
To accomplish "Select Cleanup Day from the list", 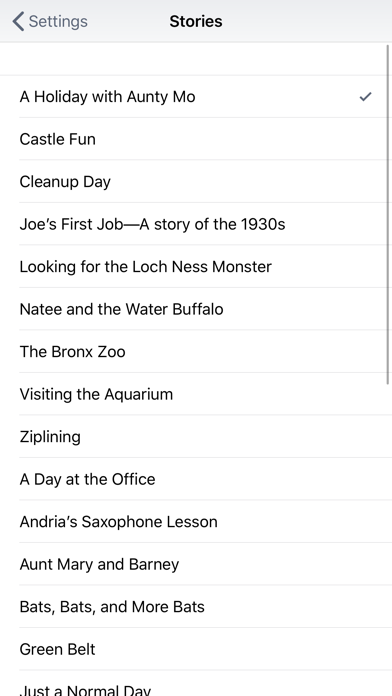I will coord(196,182).
